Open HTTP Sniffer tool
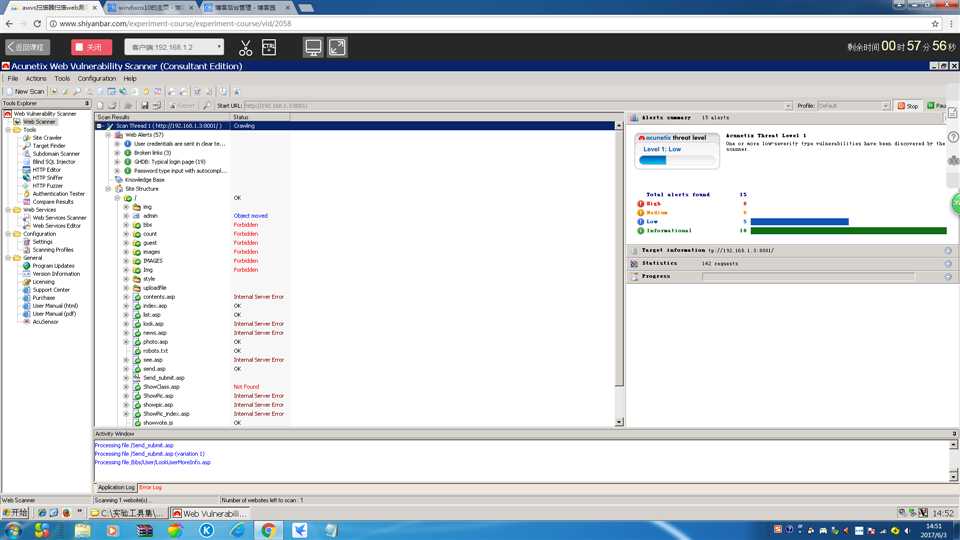 47,178
